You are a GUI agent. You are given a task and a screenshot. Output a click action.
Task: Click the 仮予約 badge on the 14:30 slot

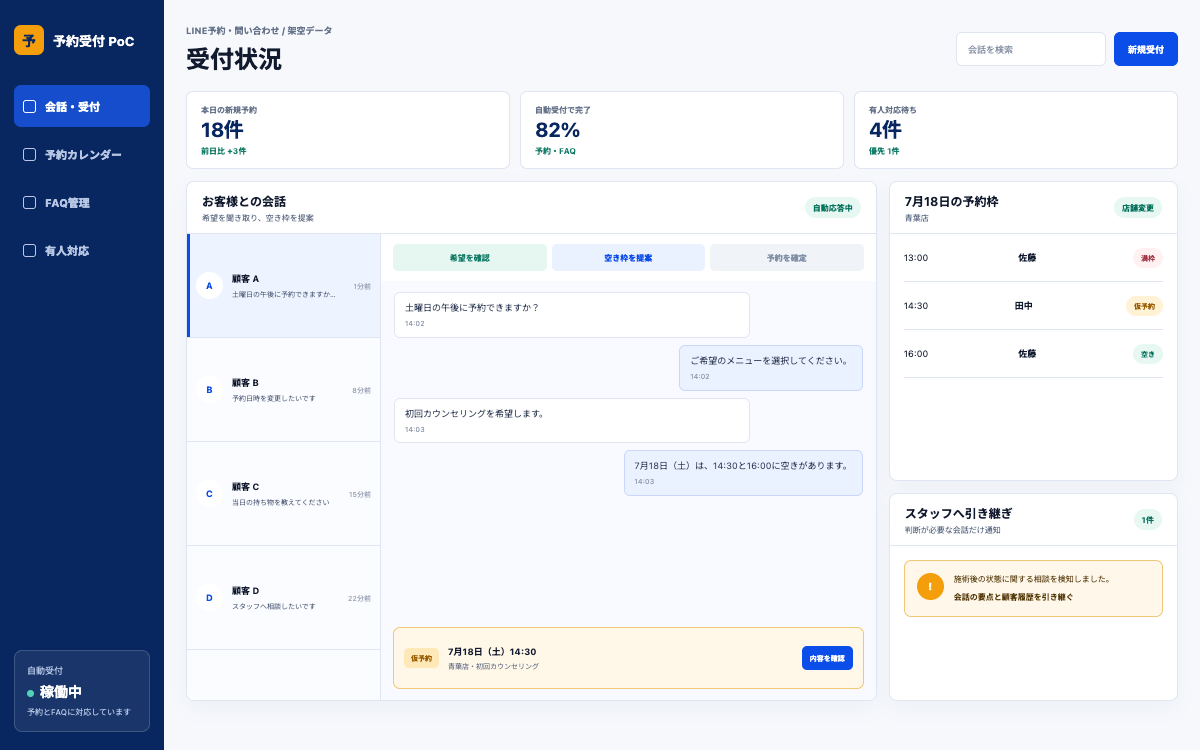point(1145,306)
